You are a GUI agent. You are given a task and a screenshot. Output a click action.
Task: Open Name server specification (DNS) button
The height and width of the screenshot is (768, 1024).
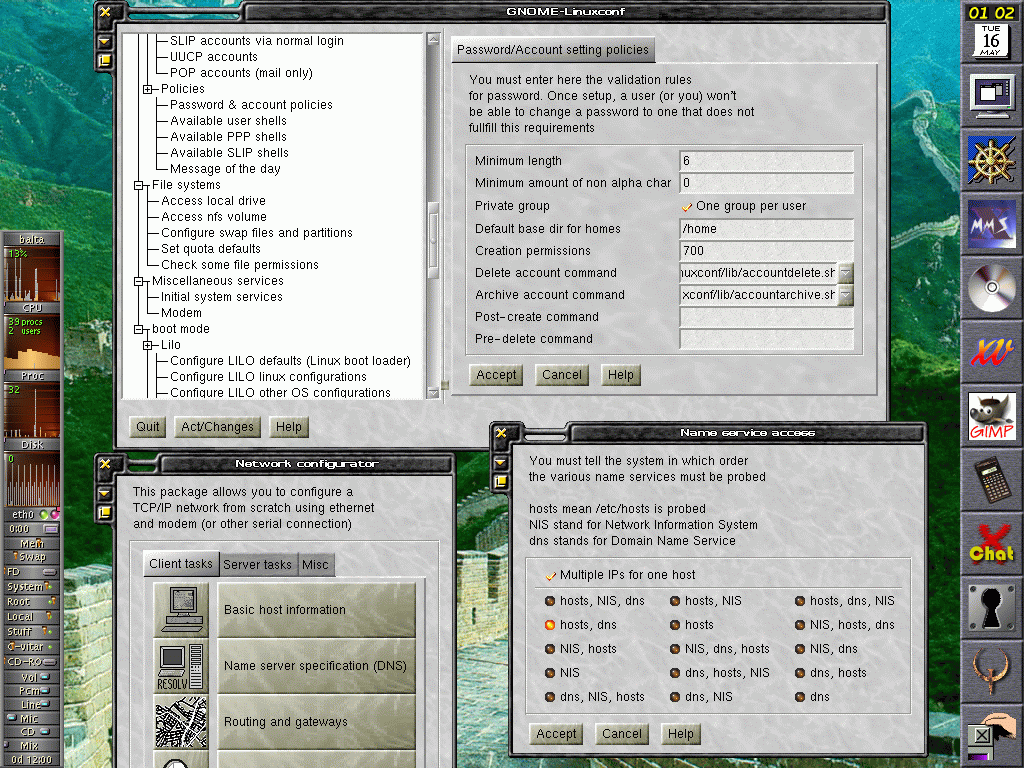coord(316,666)
